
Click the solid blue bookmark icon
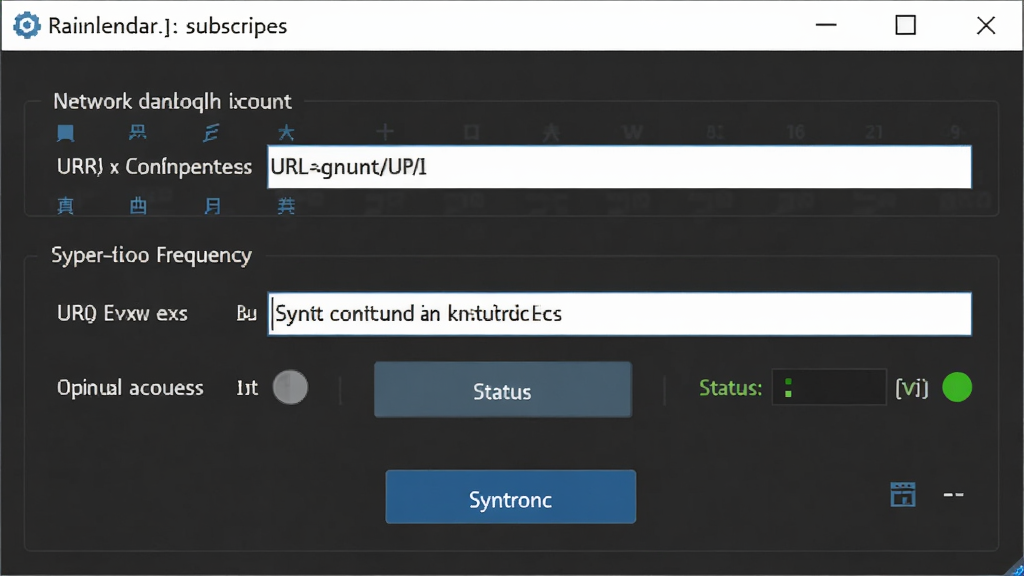pyautogui.click(x=65, y=133)
